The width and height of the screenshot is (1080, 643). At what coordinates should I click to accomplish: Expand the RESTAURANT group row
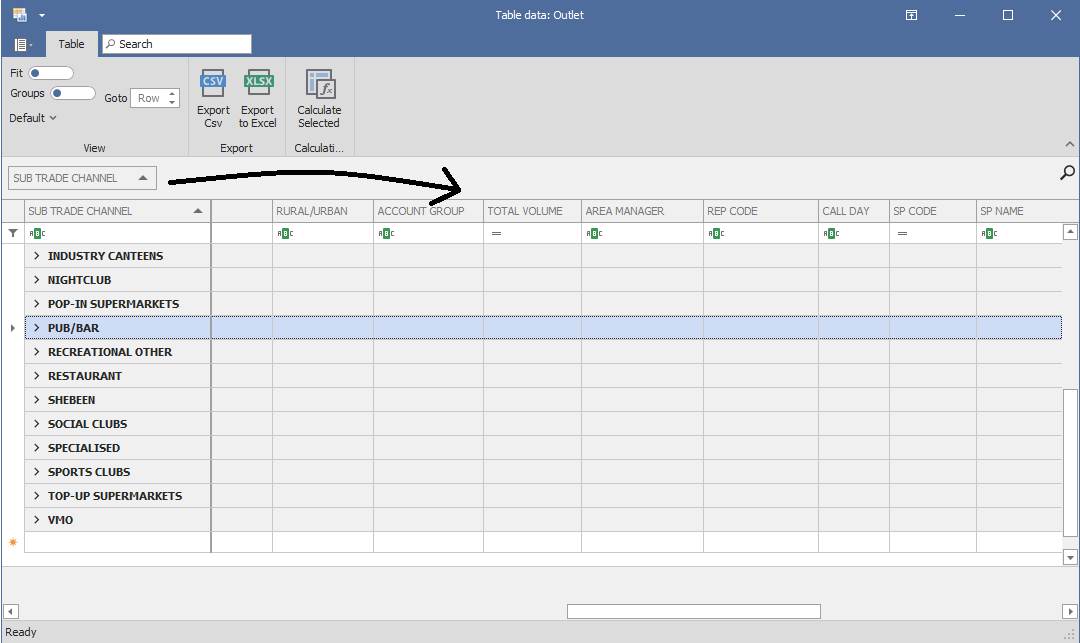coord(36,376)
